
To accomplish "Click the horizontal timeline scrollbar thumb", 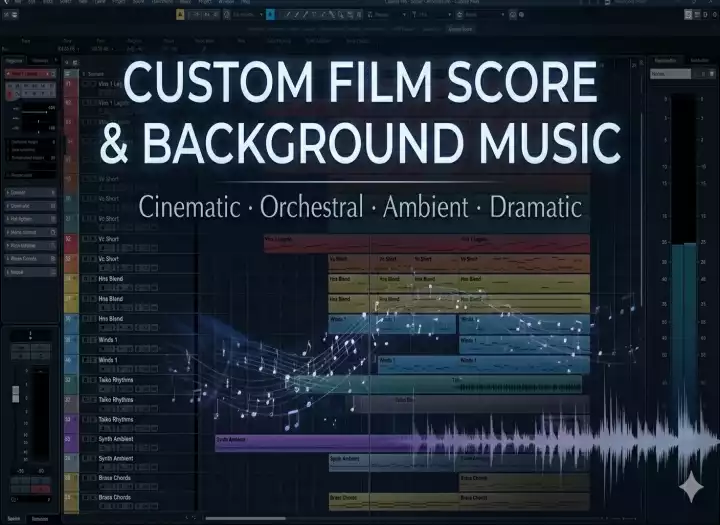I will tap(245, 519).
